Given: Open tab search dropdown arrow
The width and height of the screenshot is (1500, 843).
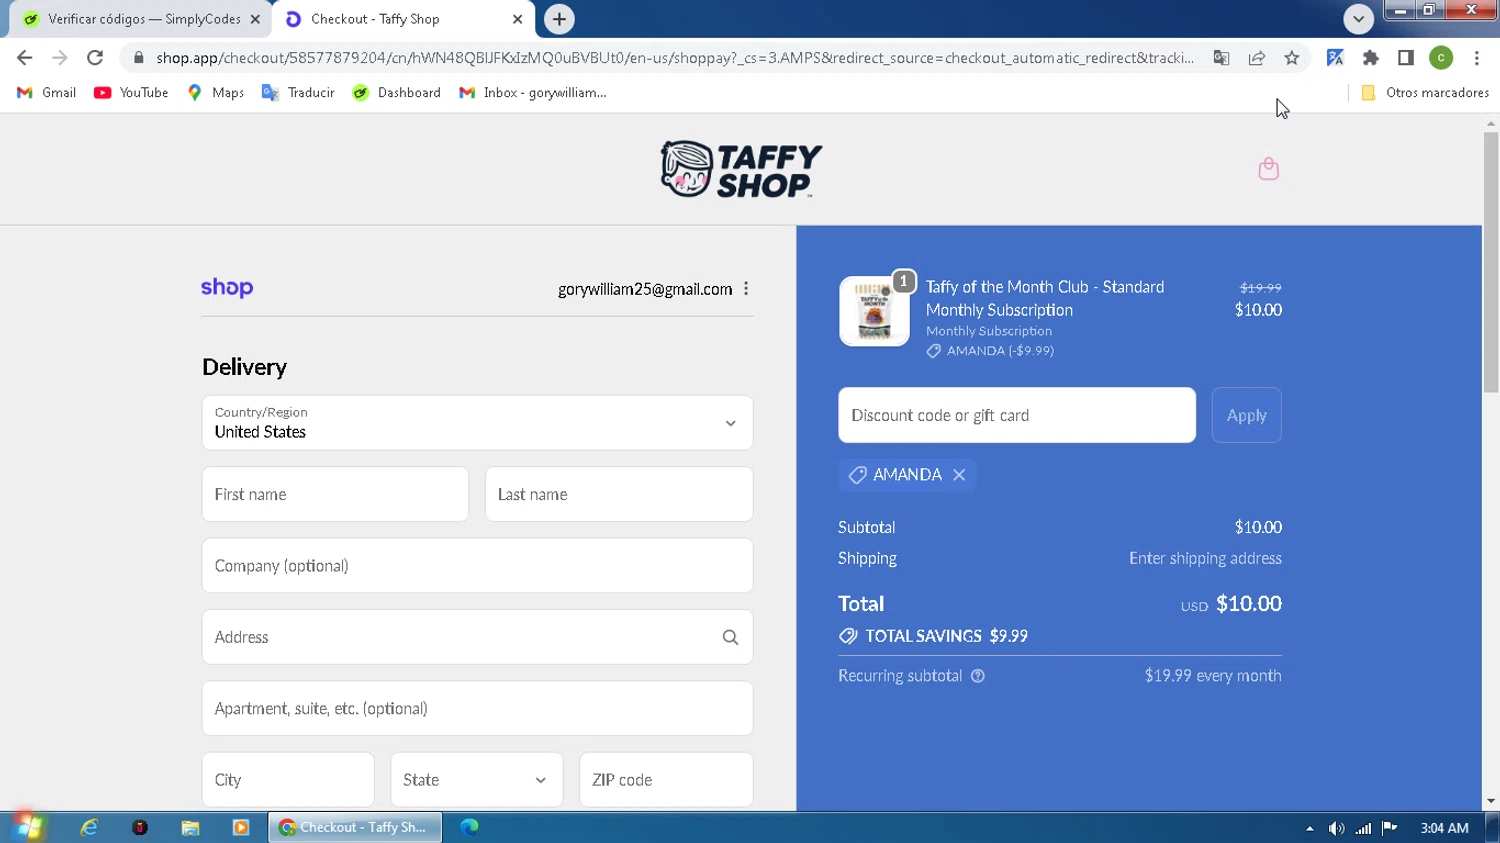Looking at the screenshot, I should click(x=1358, y=19).
